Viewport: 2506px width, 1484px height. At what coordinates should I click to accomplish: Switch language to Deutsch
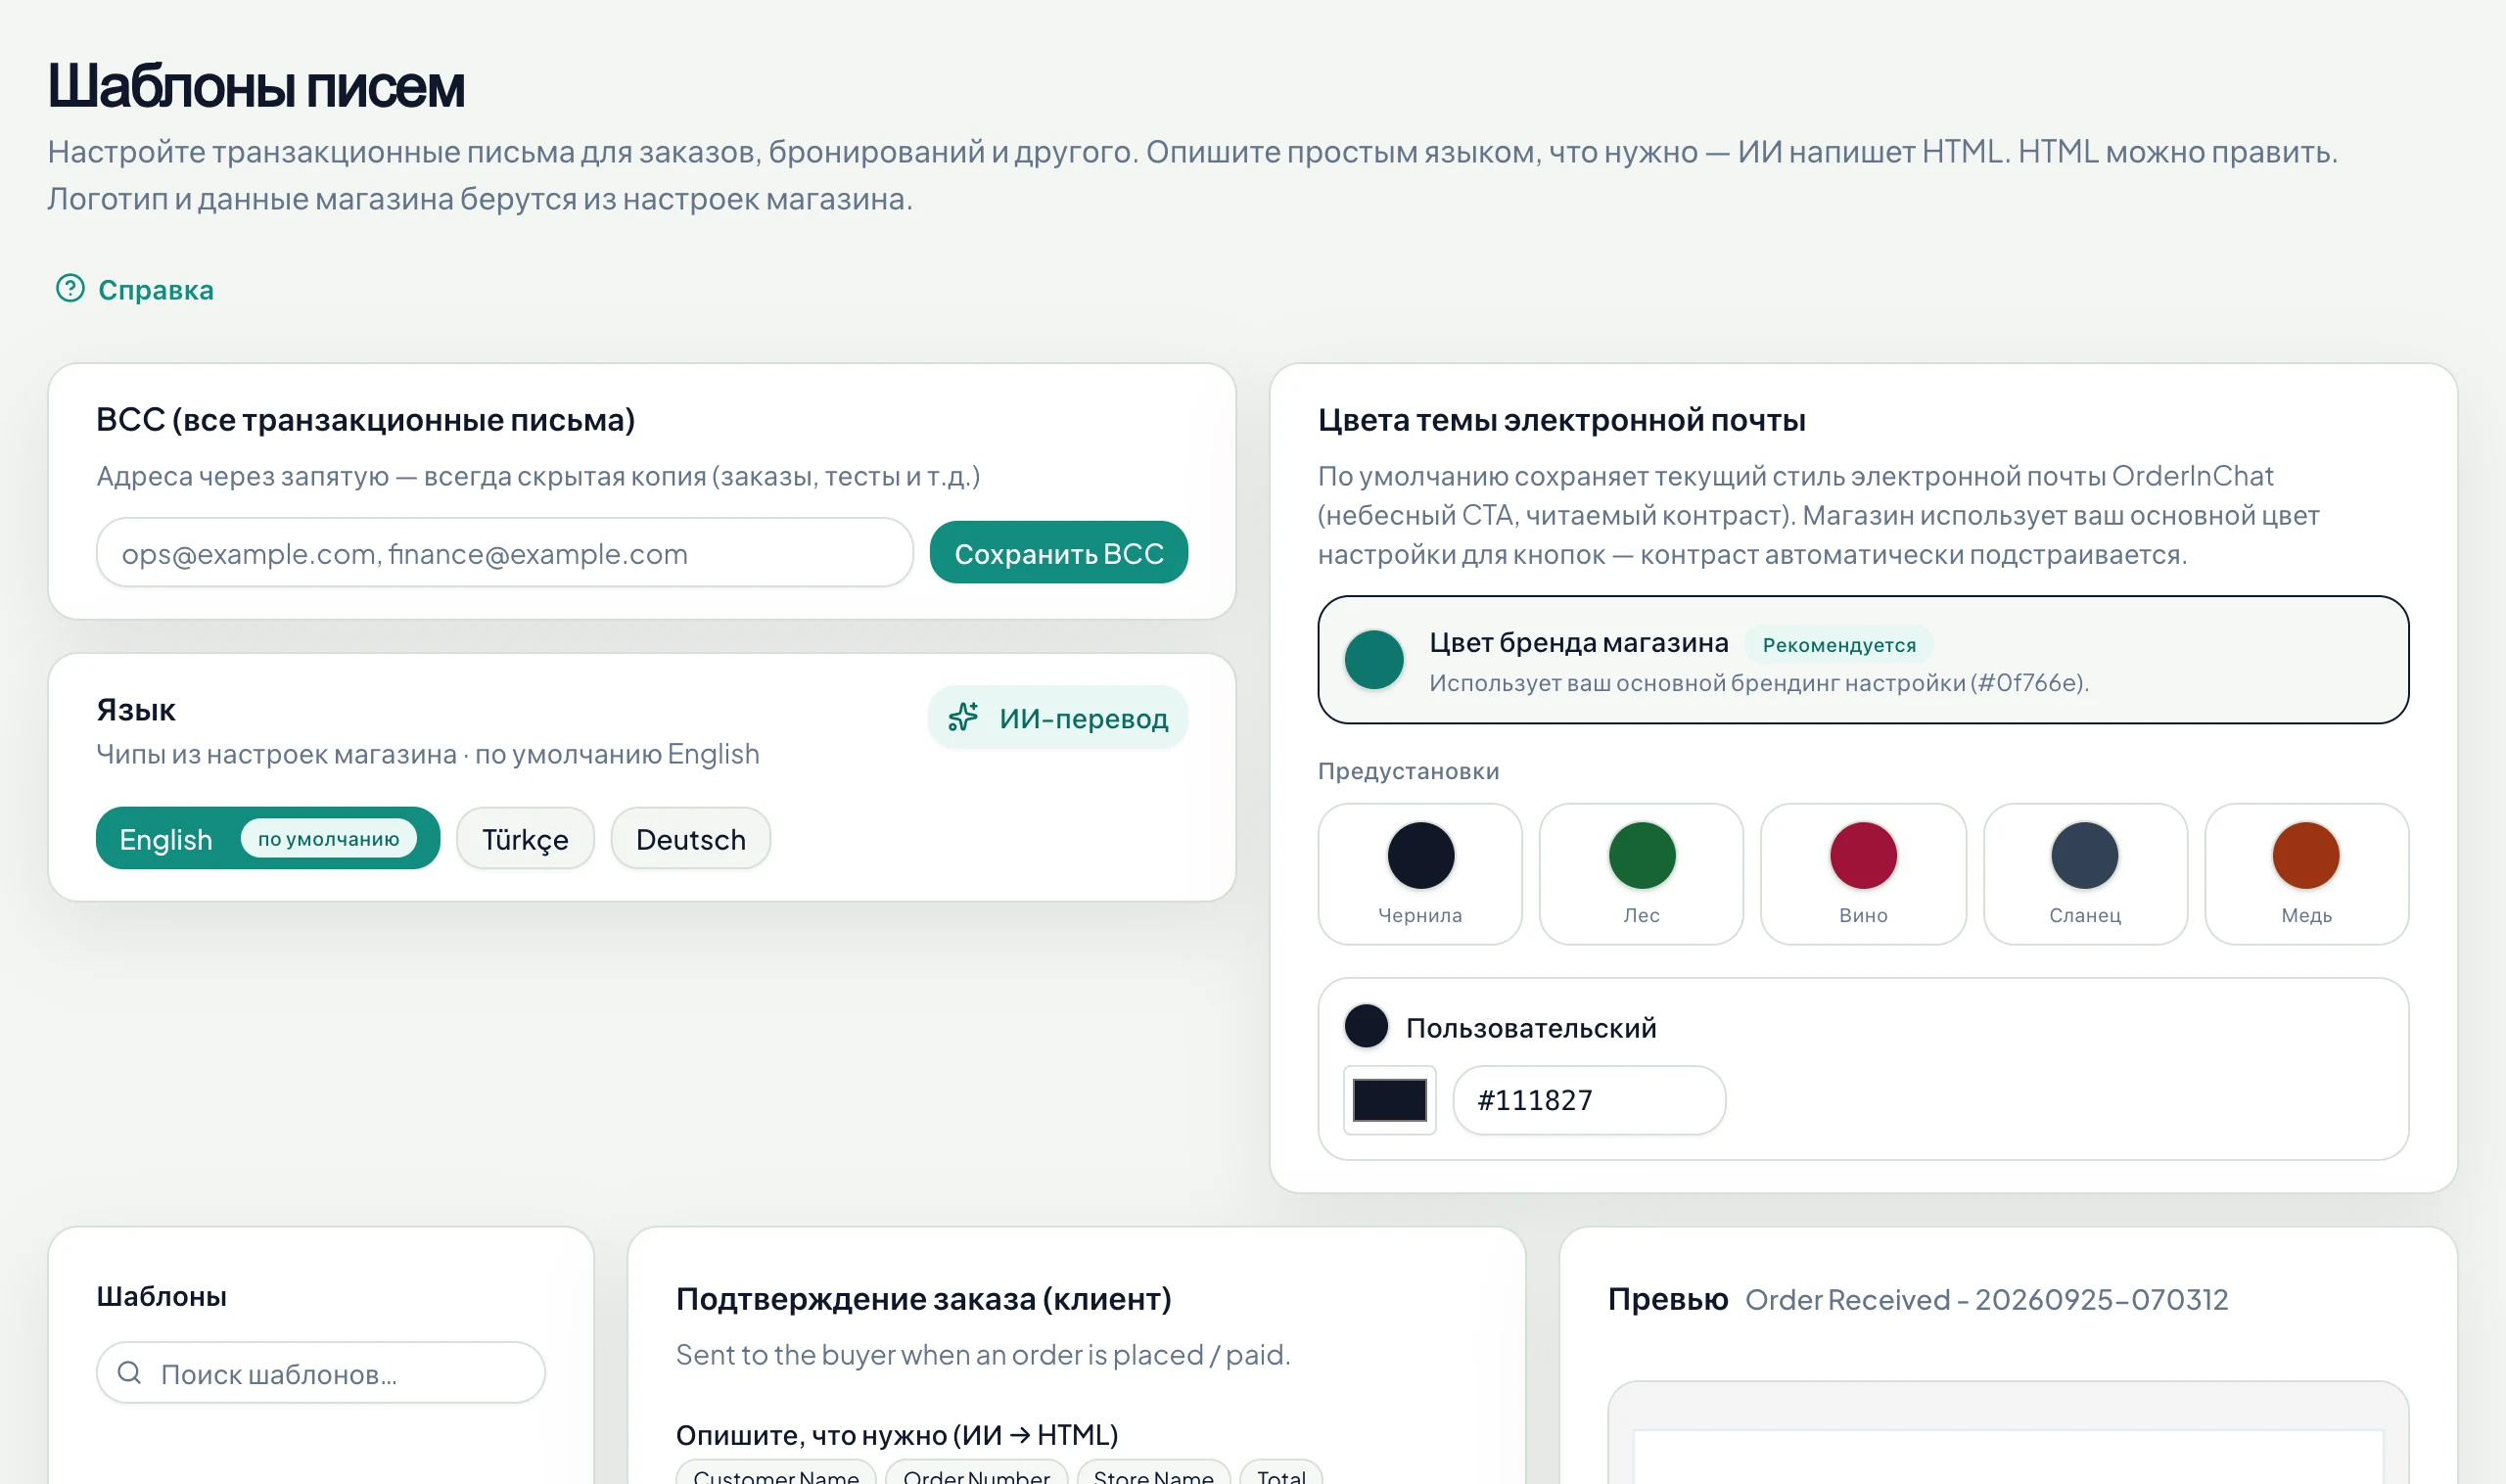click(690, 839)
